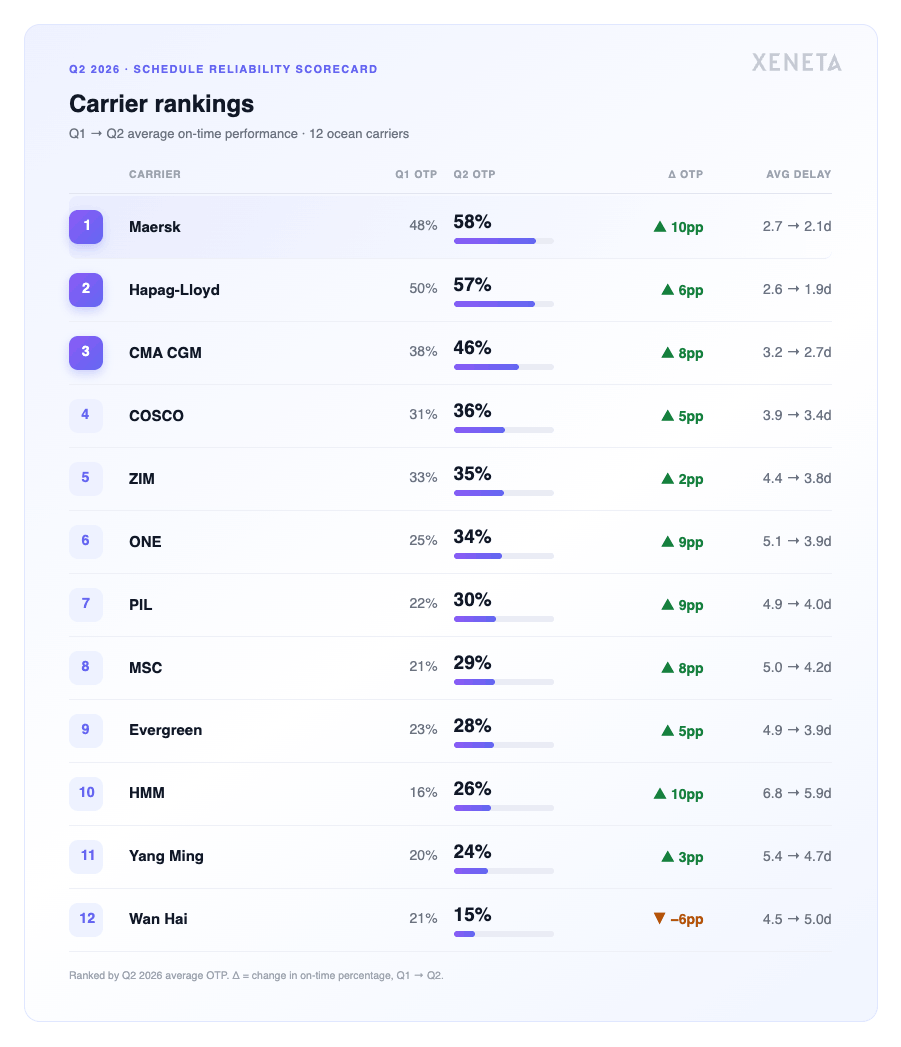
Task: Click the Carrier rankings title
Action: [162, 104]
